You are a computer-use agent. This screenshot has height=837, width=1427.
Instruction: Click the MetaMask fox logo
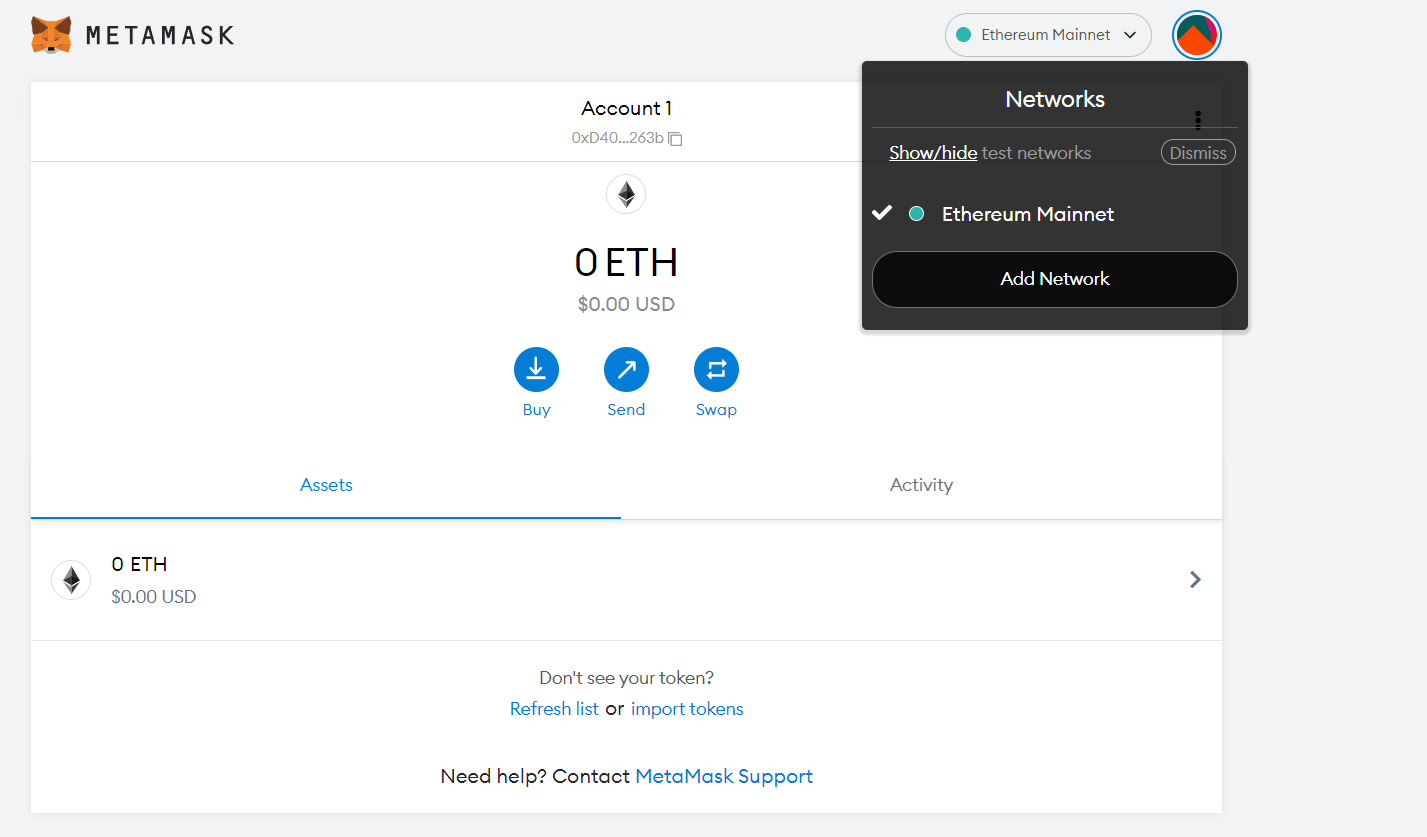click(51, 35)
